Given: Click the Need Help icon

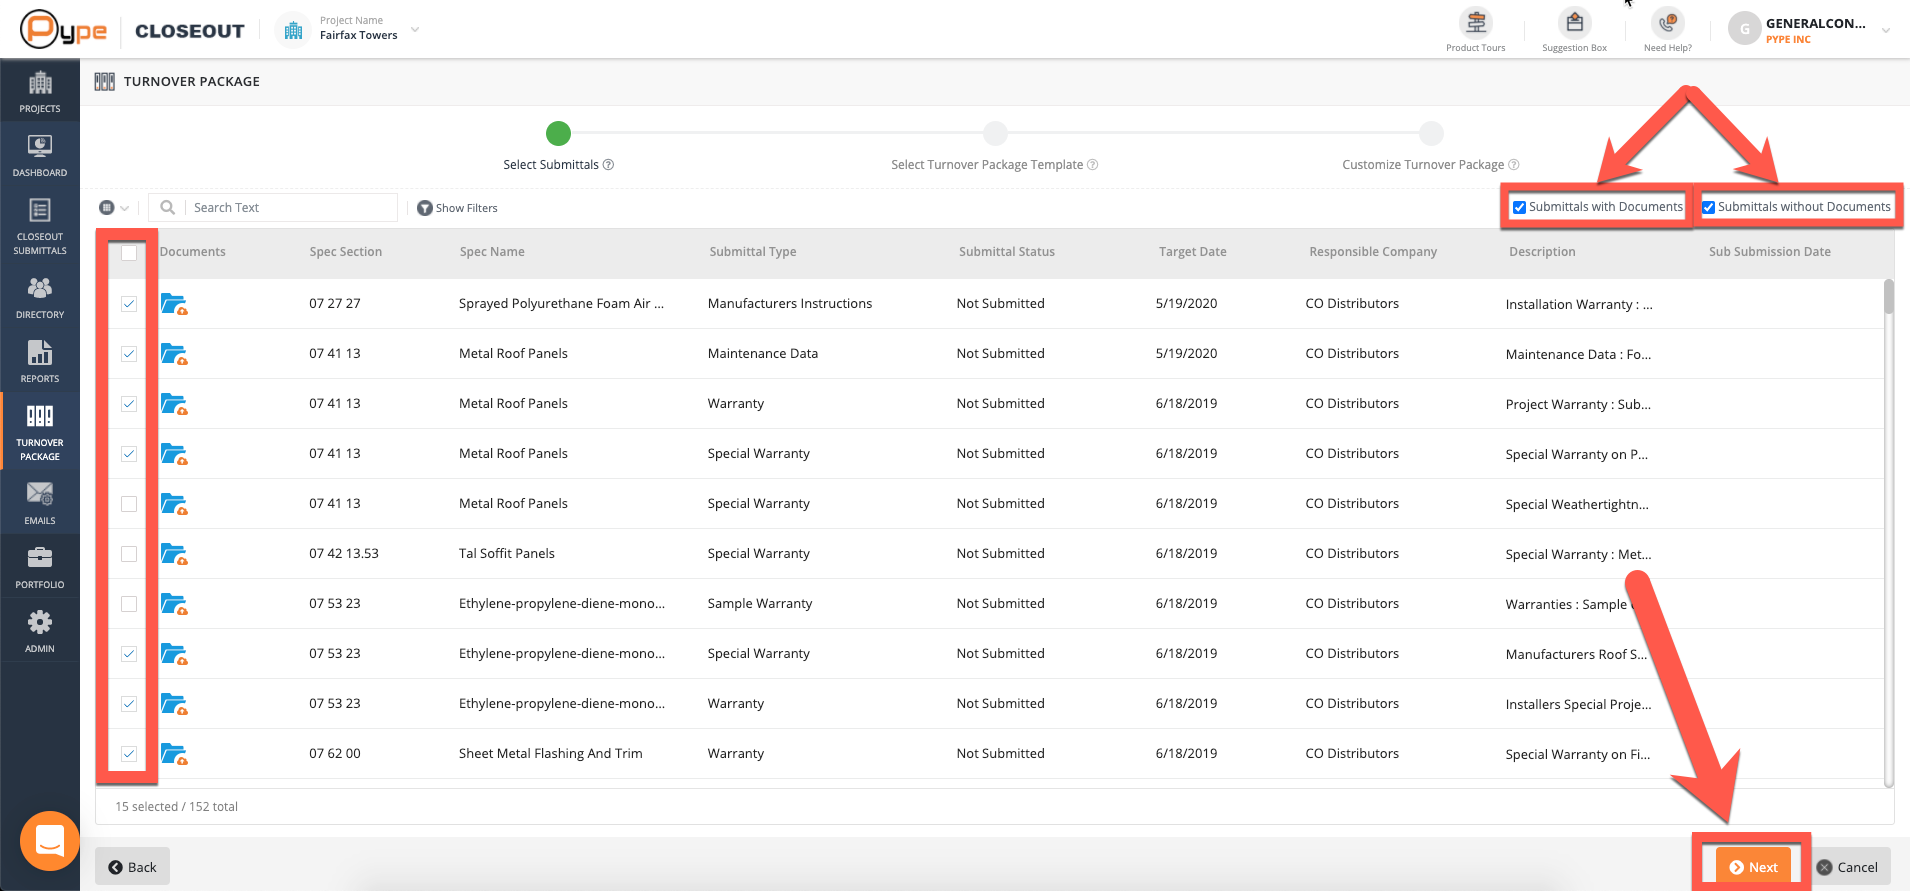Looking at the screenshot, I should coord(1668,22).
